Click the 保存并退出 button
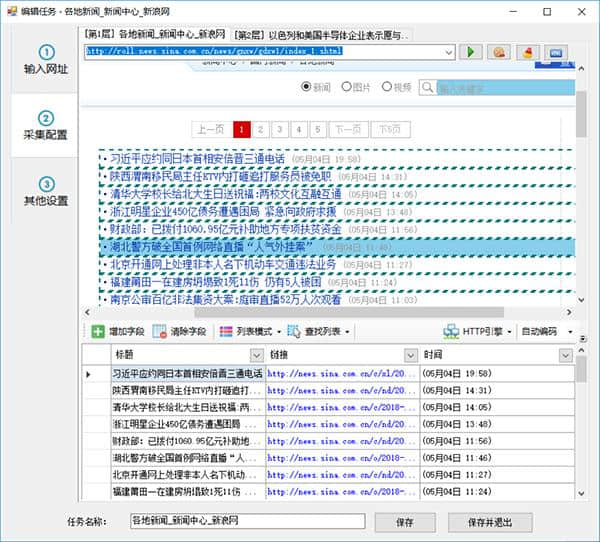 coord(487,521)
